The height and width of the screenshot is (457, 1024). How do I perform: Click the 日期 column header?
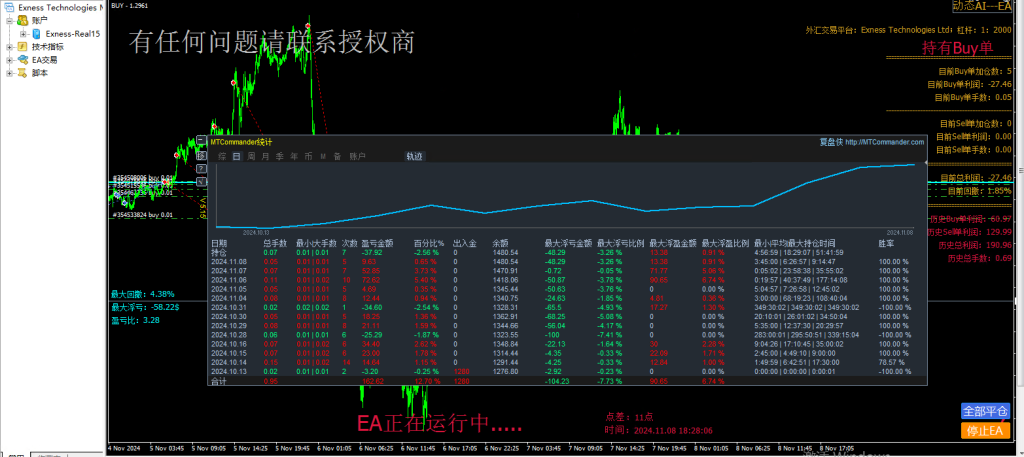(x=219, y=243)
